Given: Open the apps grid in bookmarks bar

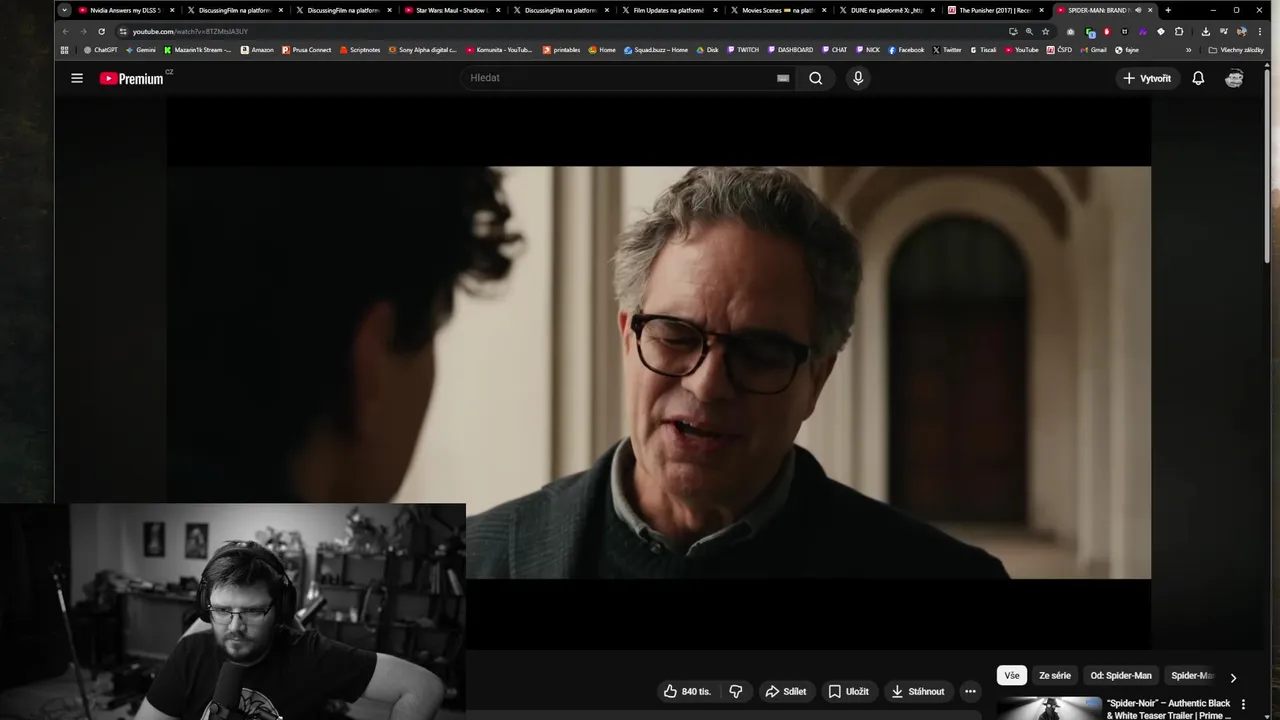Looking at the screenshot, I should (x=65, y=49).
